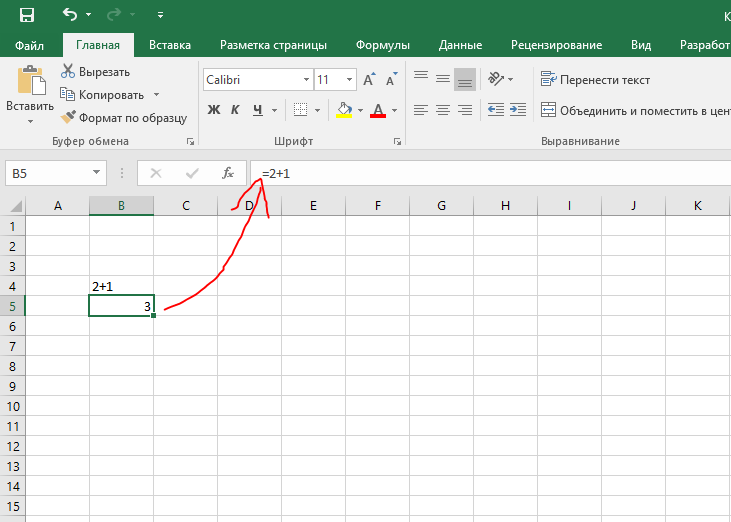
Task: Click Формат по образцу format painter
Action: (x=124, y=117)
